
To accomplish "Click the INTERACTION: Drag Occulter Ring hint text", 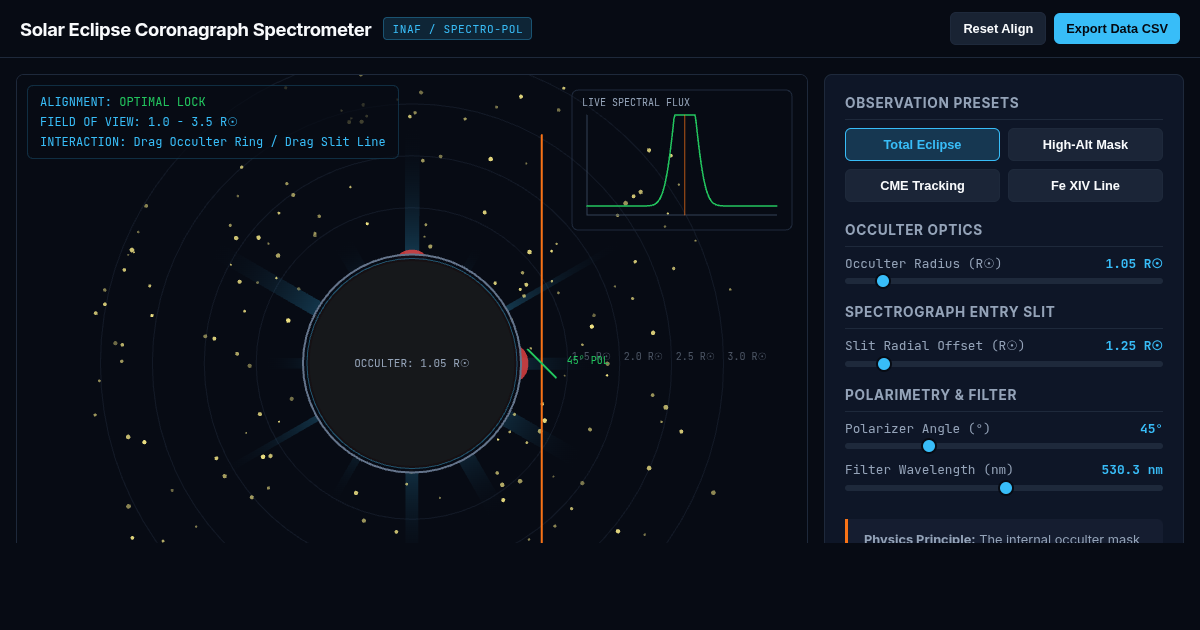I will (x=213, y=142).
